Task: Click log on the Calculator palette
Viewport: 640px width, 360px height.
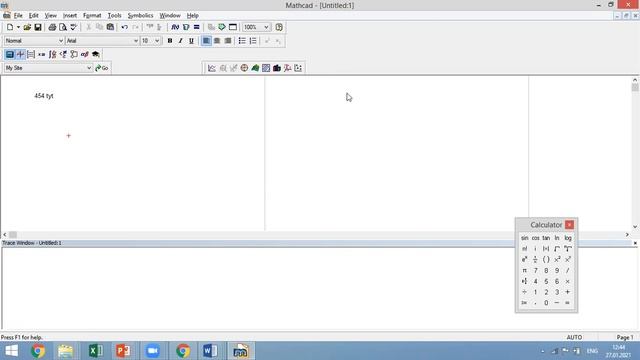Action: (x=568, y=238)
